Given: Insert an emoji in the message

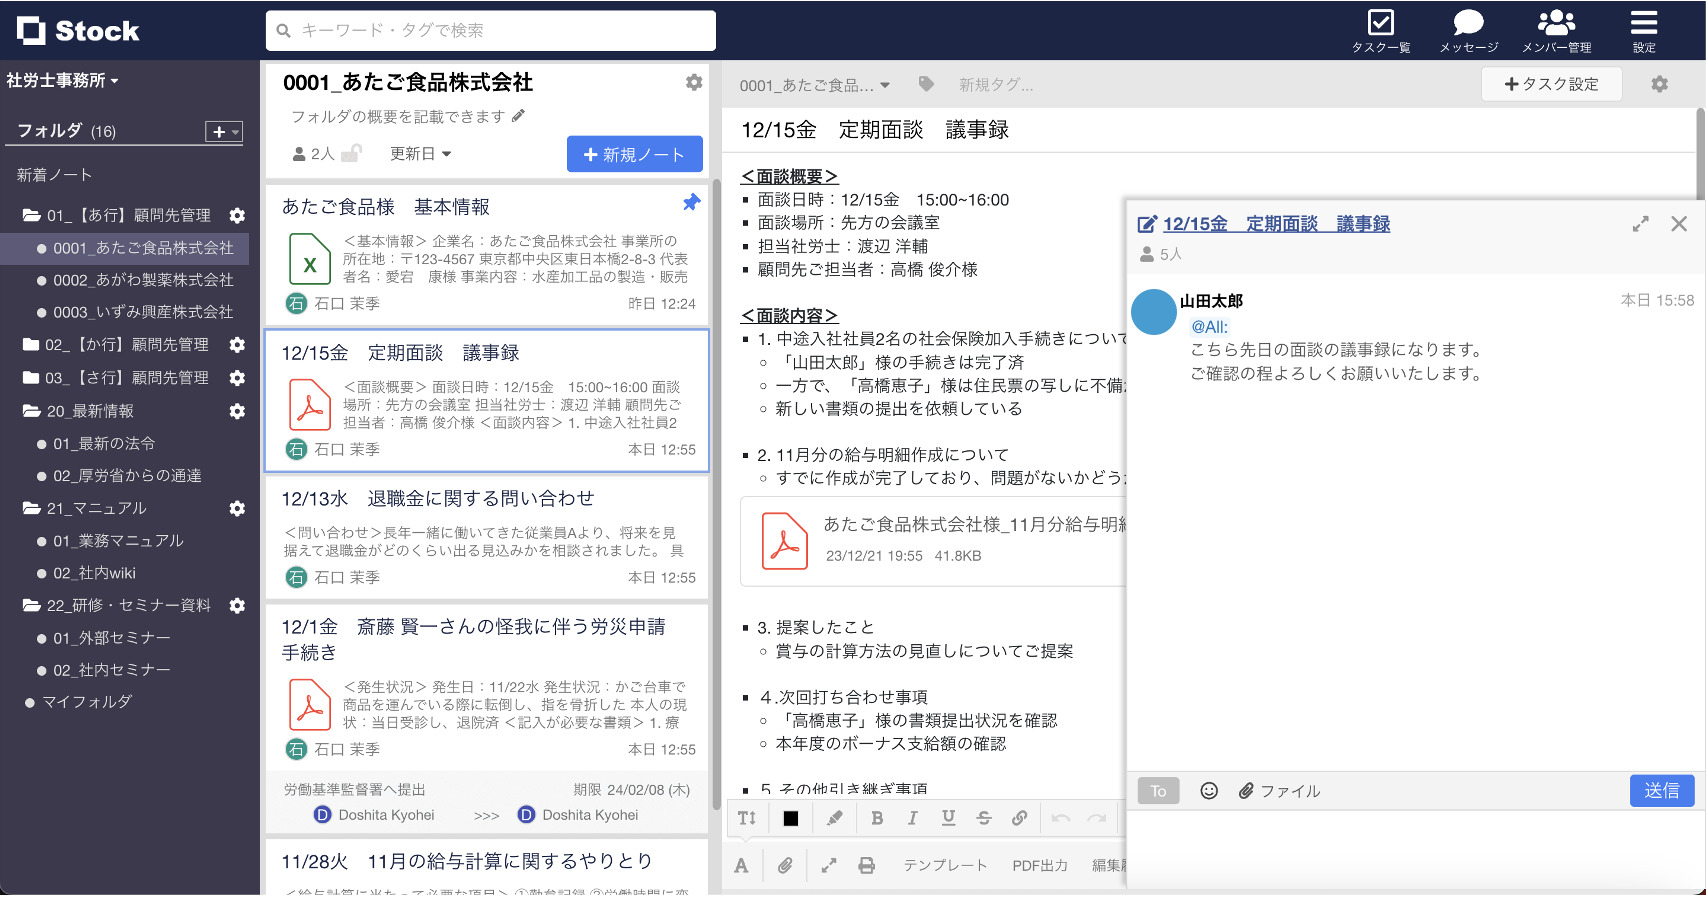Looking at the screenshot, I should pyautogui.click(x=1209, y=791).
